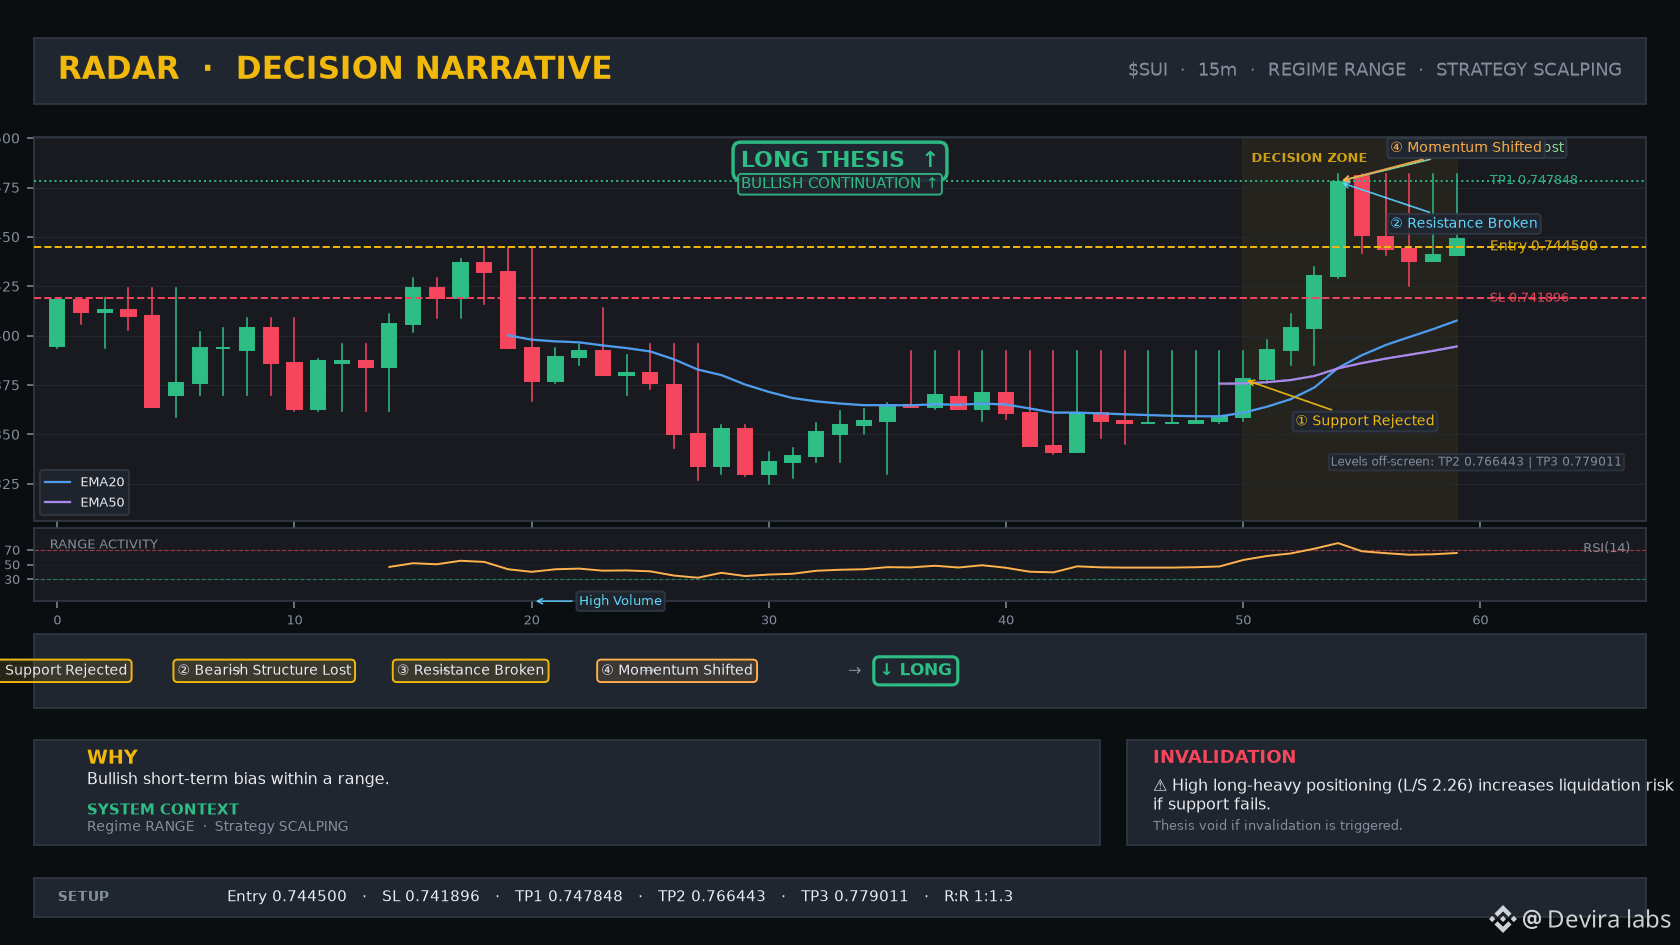Viewport: 1680px width, 945px height.
Task: Click the High Volume annotation below the RSI panel
Action: tap(620, 601)
